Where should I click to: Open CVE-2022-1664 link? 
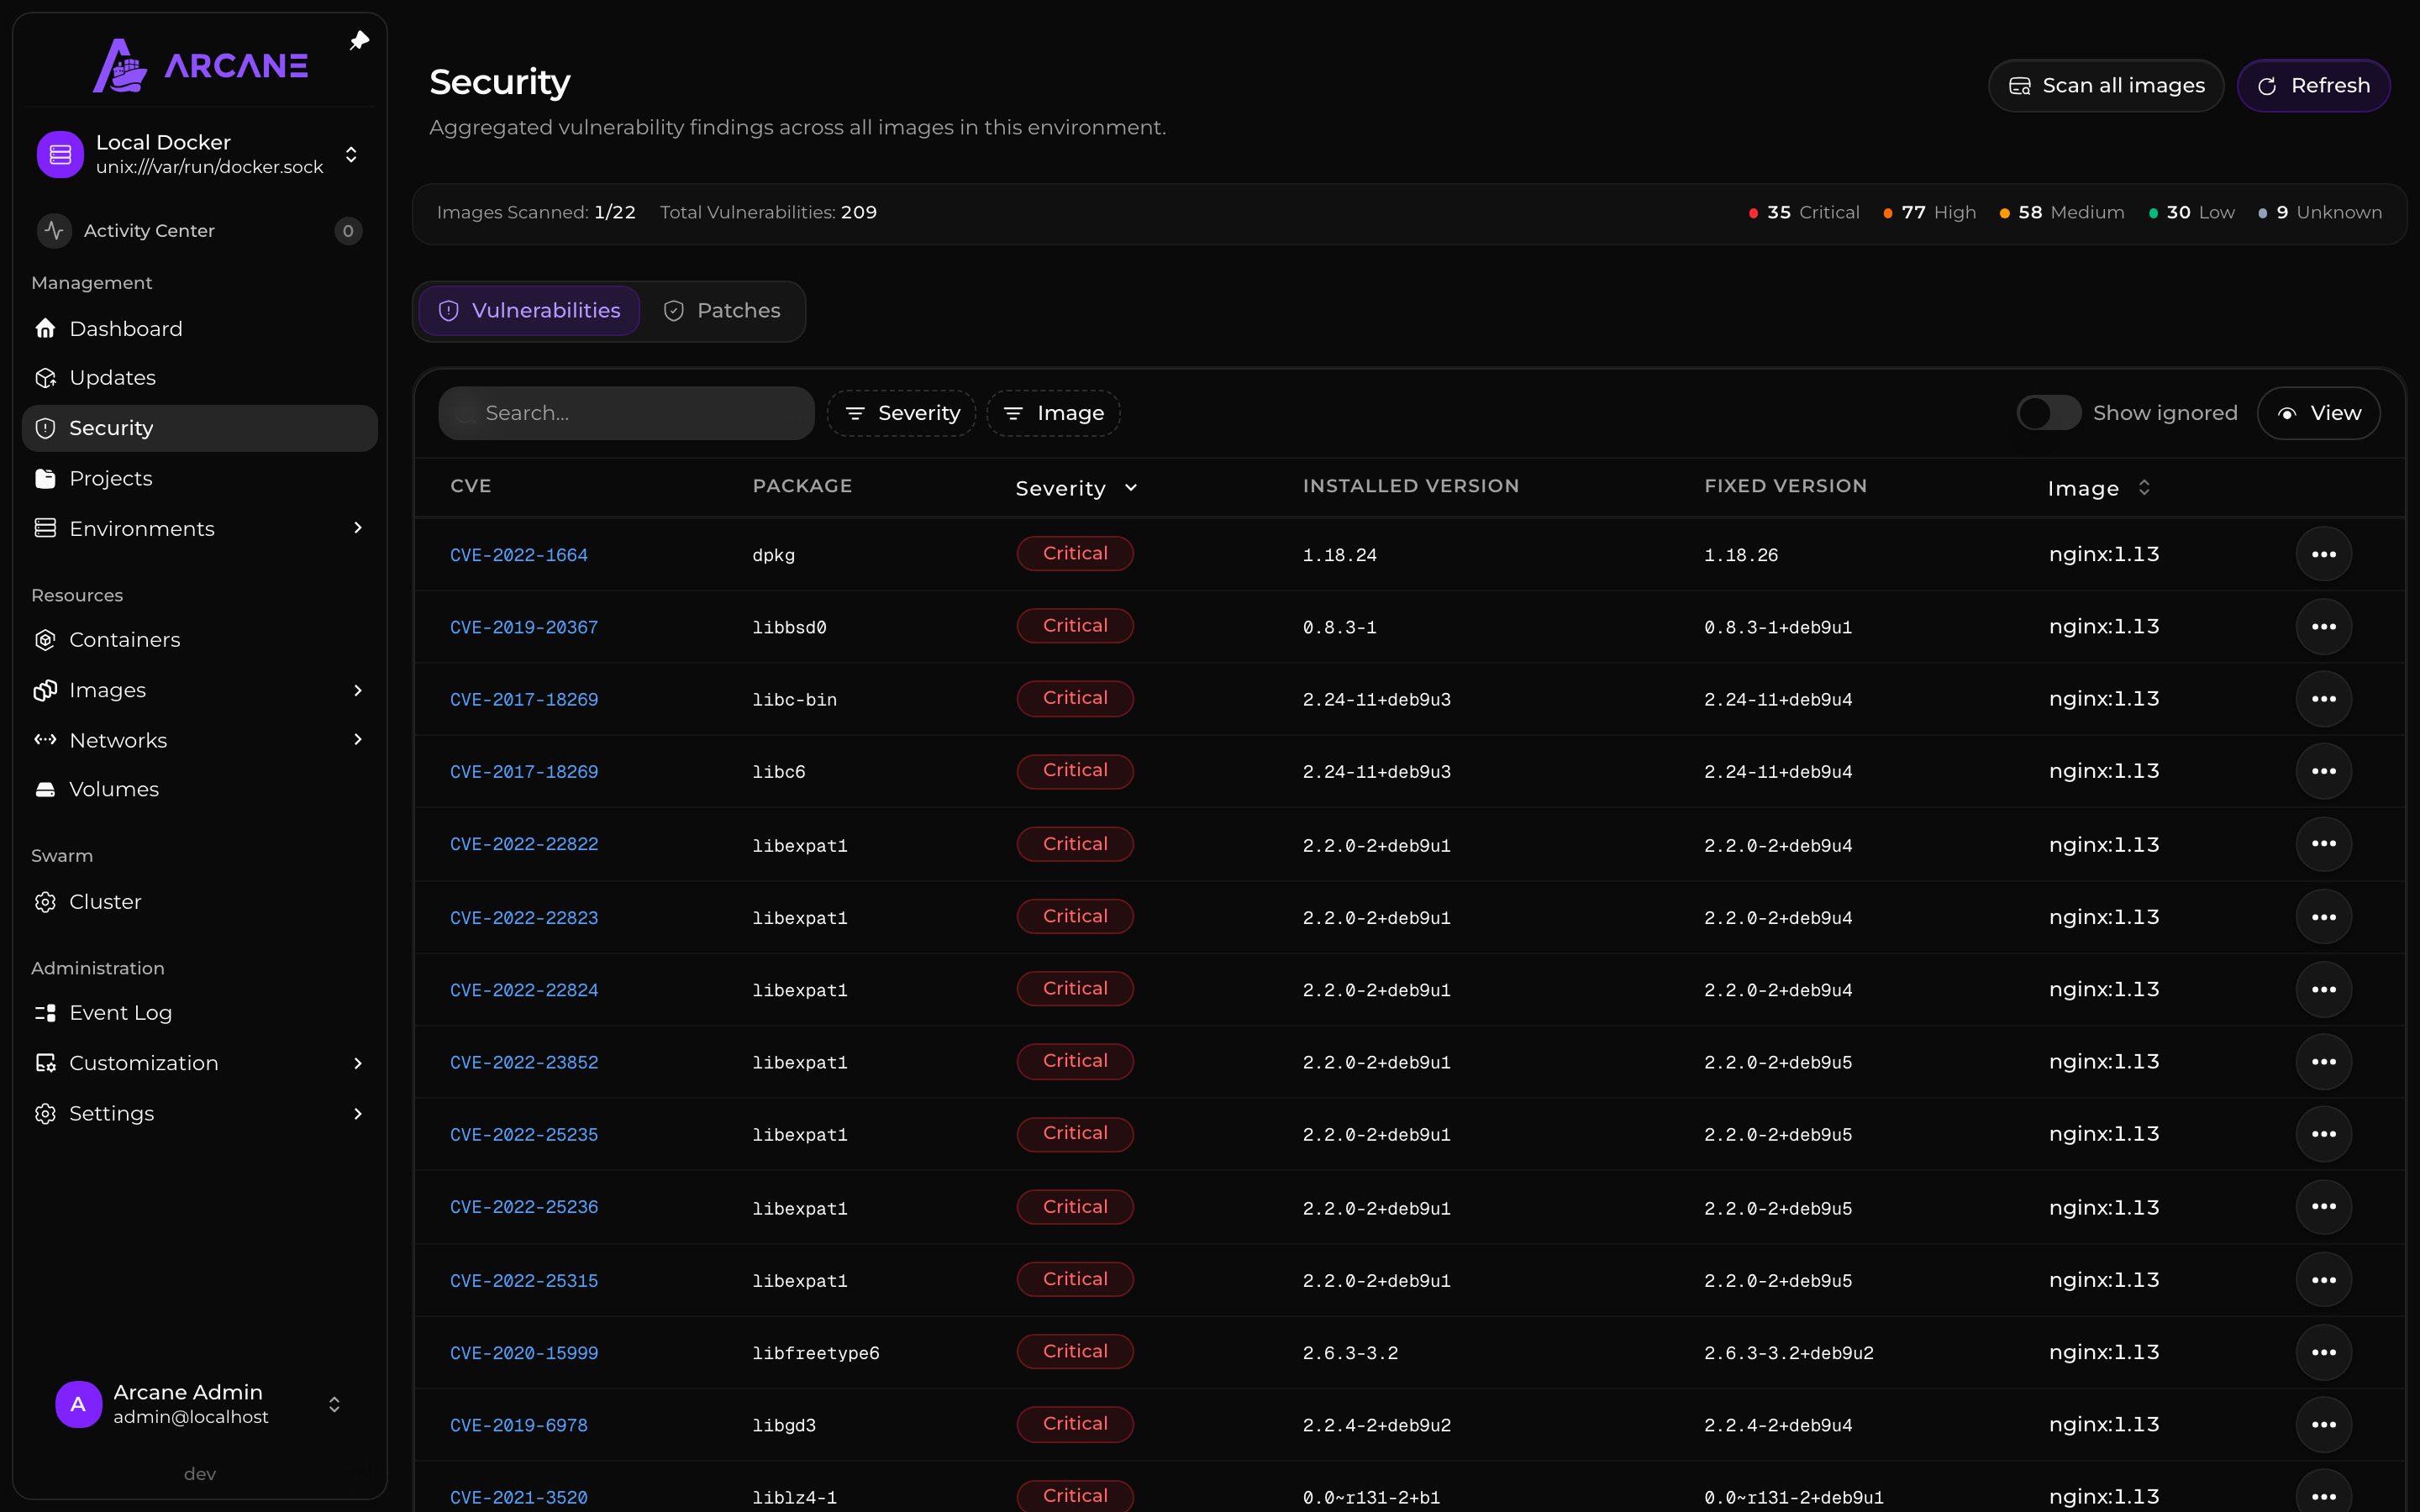tap(519, 555)
